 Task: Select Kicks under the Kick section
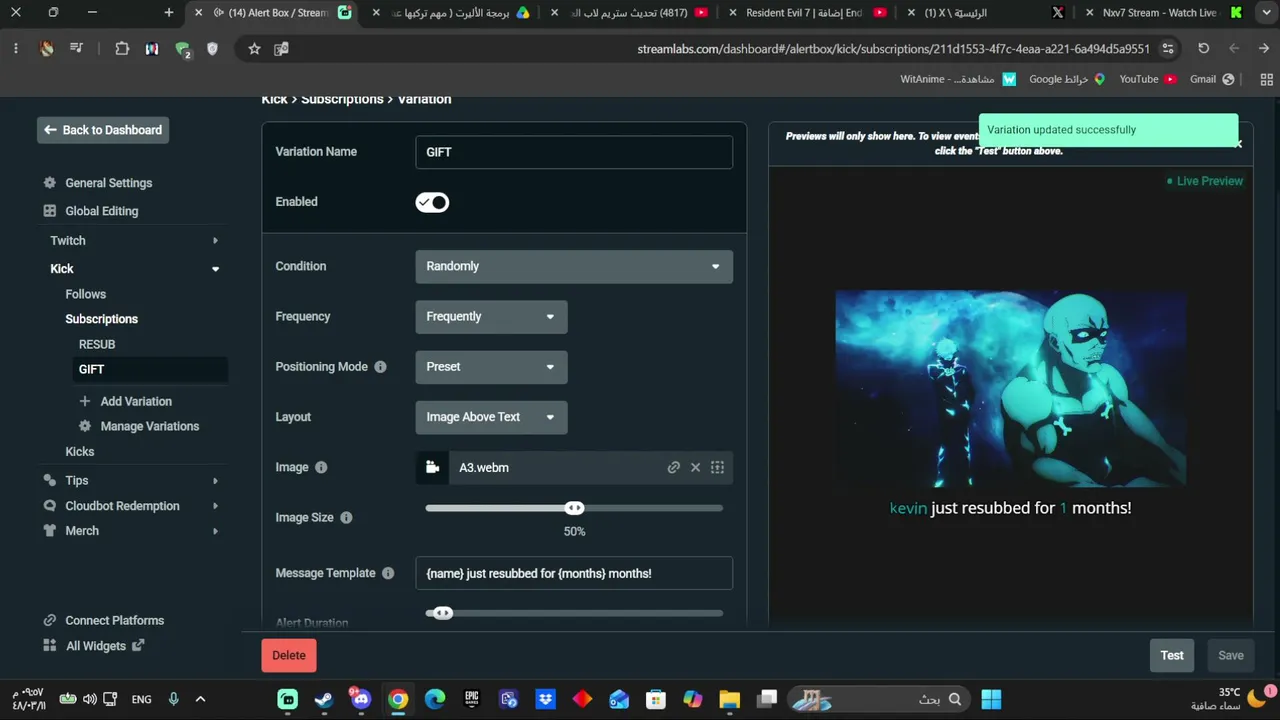point(80,452)
